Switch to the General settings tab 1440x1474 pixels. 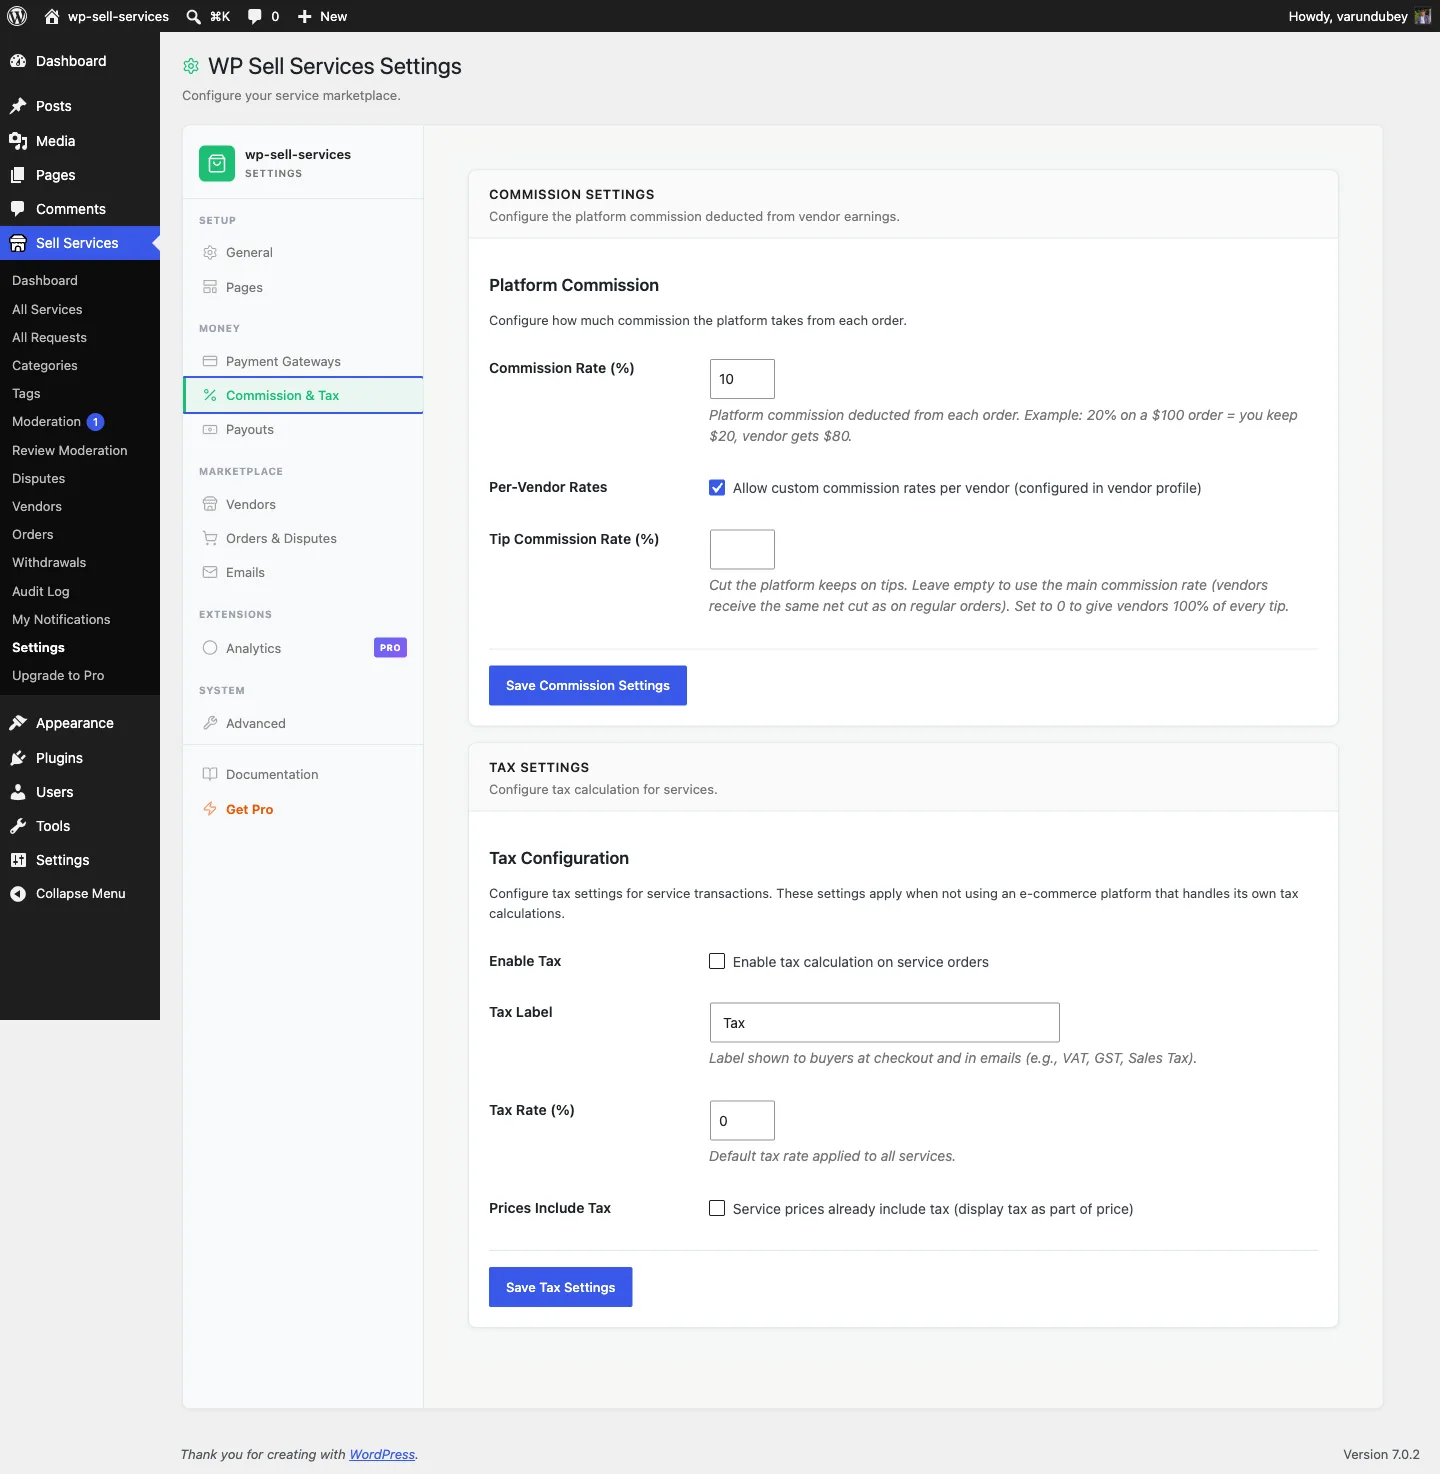[303, 253]
